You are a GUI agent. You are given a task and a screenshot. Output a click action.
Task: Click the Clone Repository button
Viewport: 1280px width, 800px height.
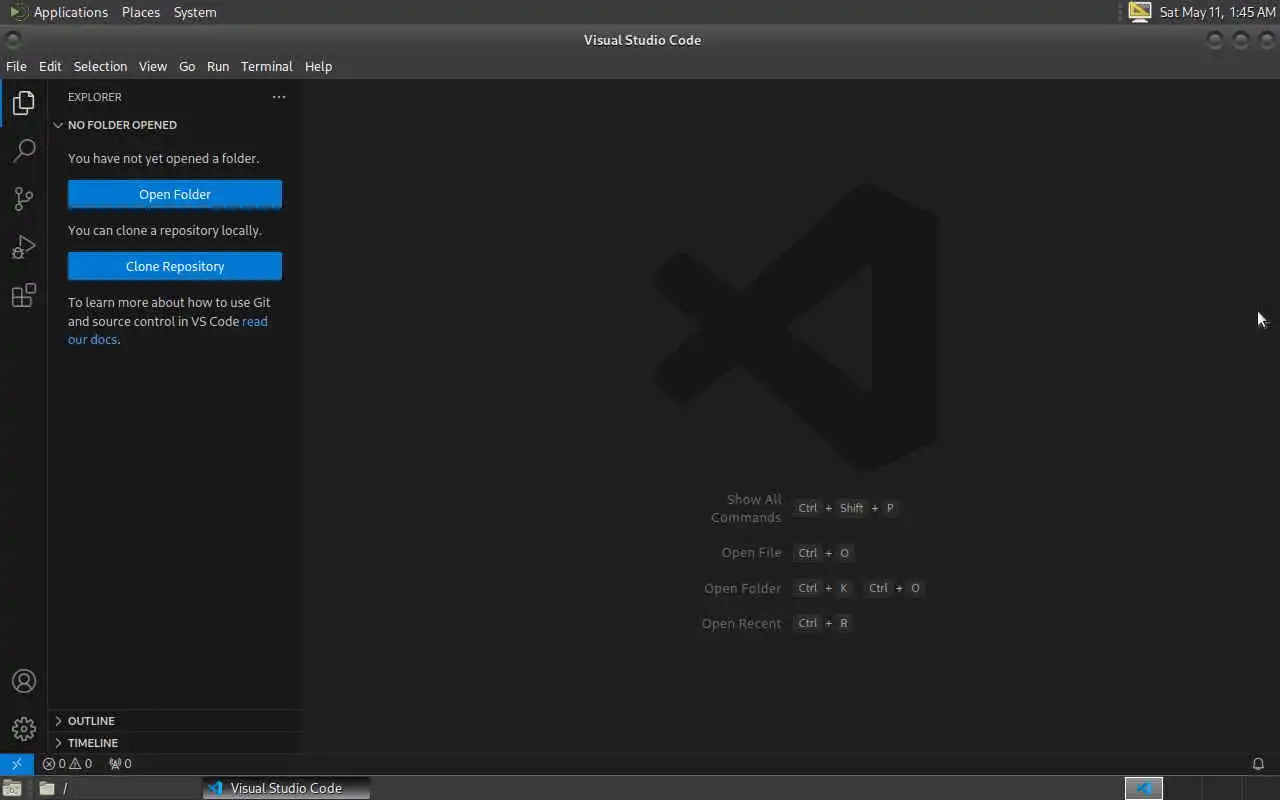coord(175,266)
